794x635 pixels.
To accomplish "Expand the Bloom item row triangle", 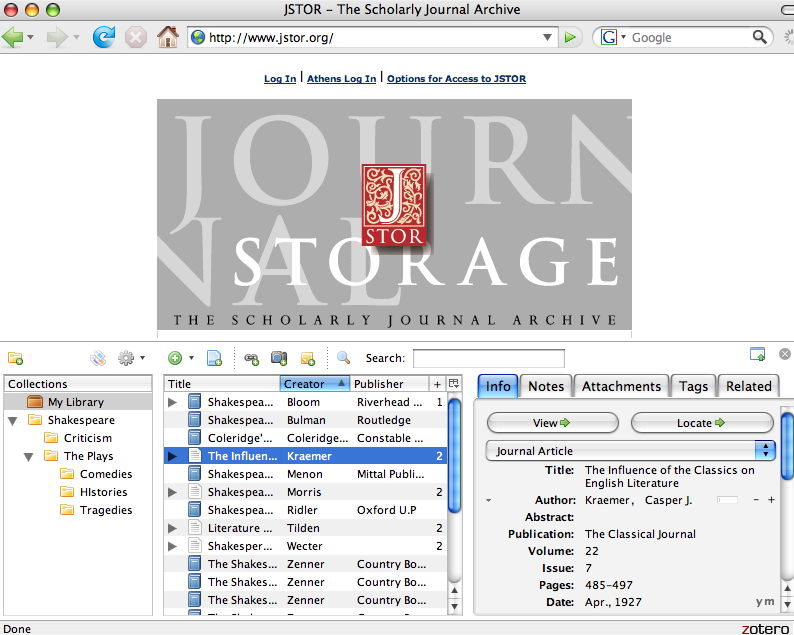I will point(173,402).
